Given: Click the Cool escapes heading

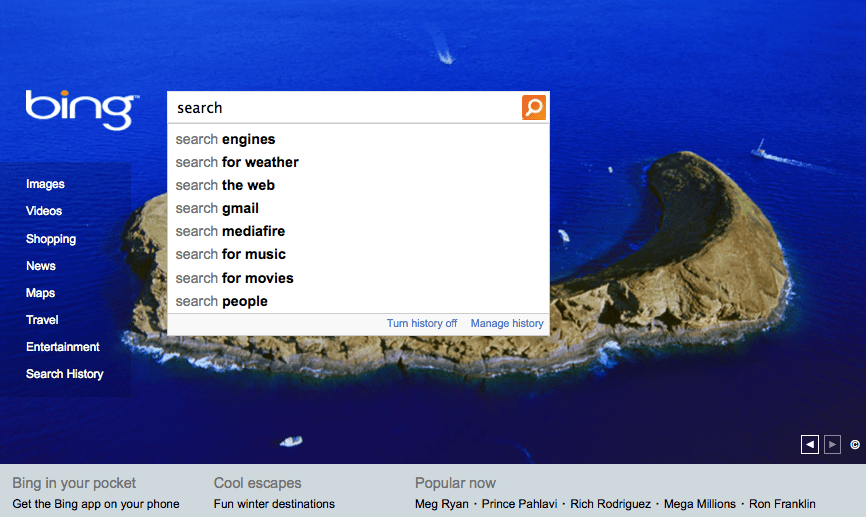Looking at the screenshot, I should (257, 483).
